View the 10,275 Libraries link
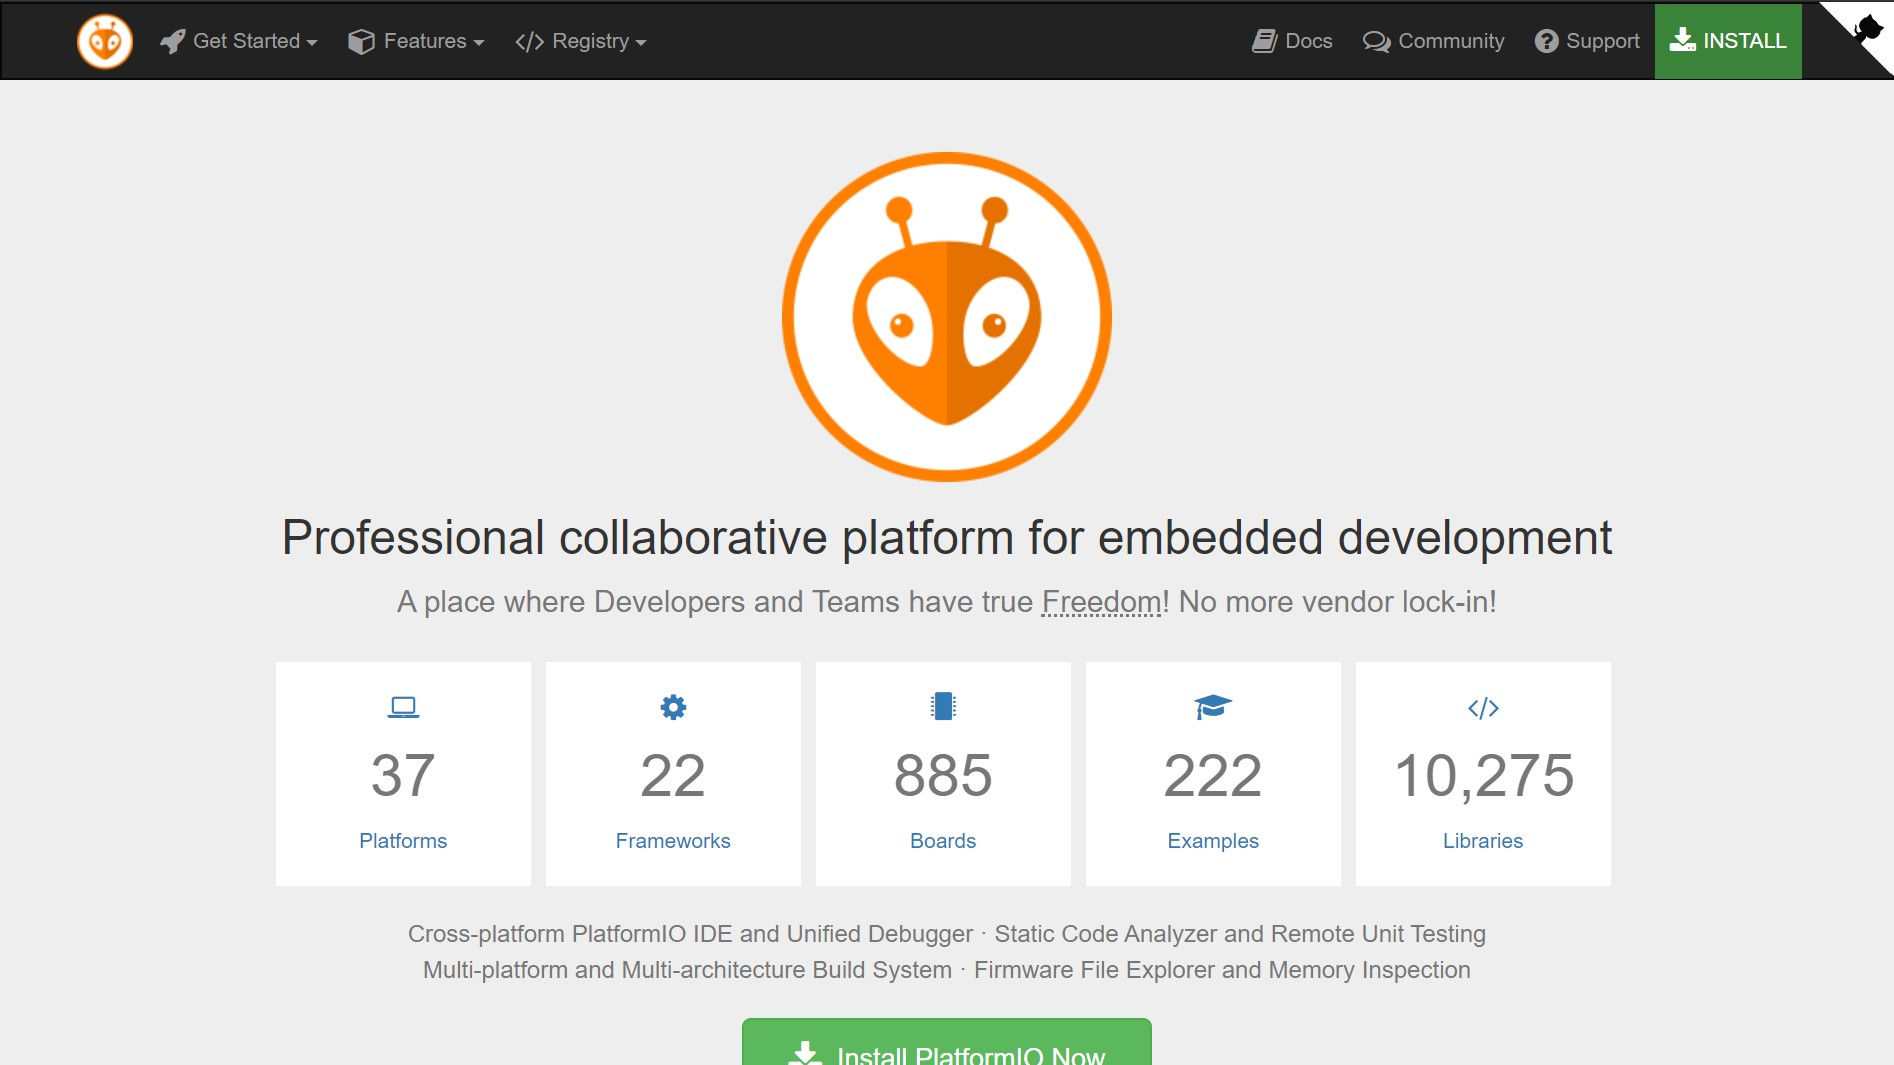Screen dimensions: 1894x1065 (x=1483, y=840)
